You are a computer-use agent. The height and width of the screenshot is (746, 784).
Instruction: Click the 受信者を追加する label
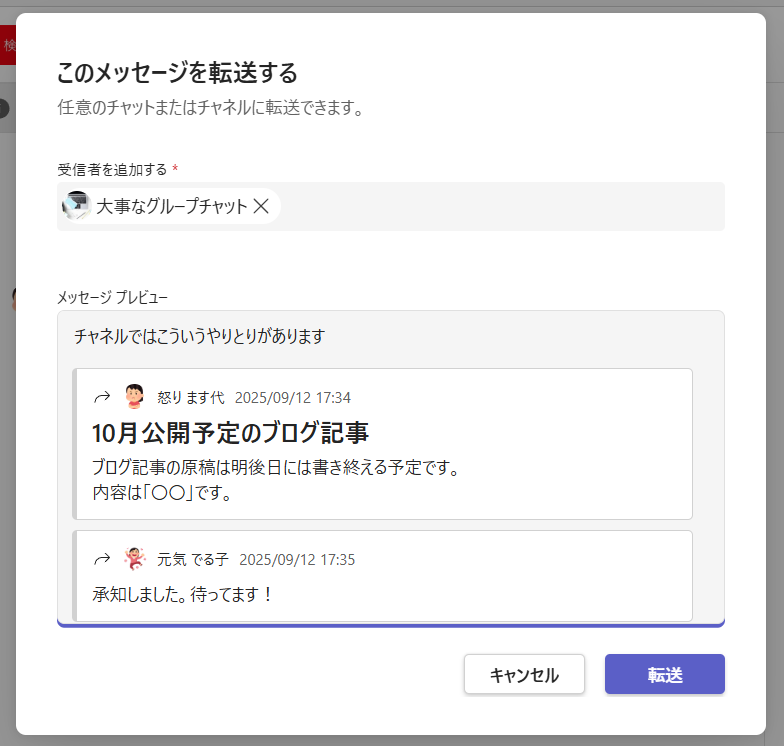point(112,169)
